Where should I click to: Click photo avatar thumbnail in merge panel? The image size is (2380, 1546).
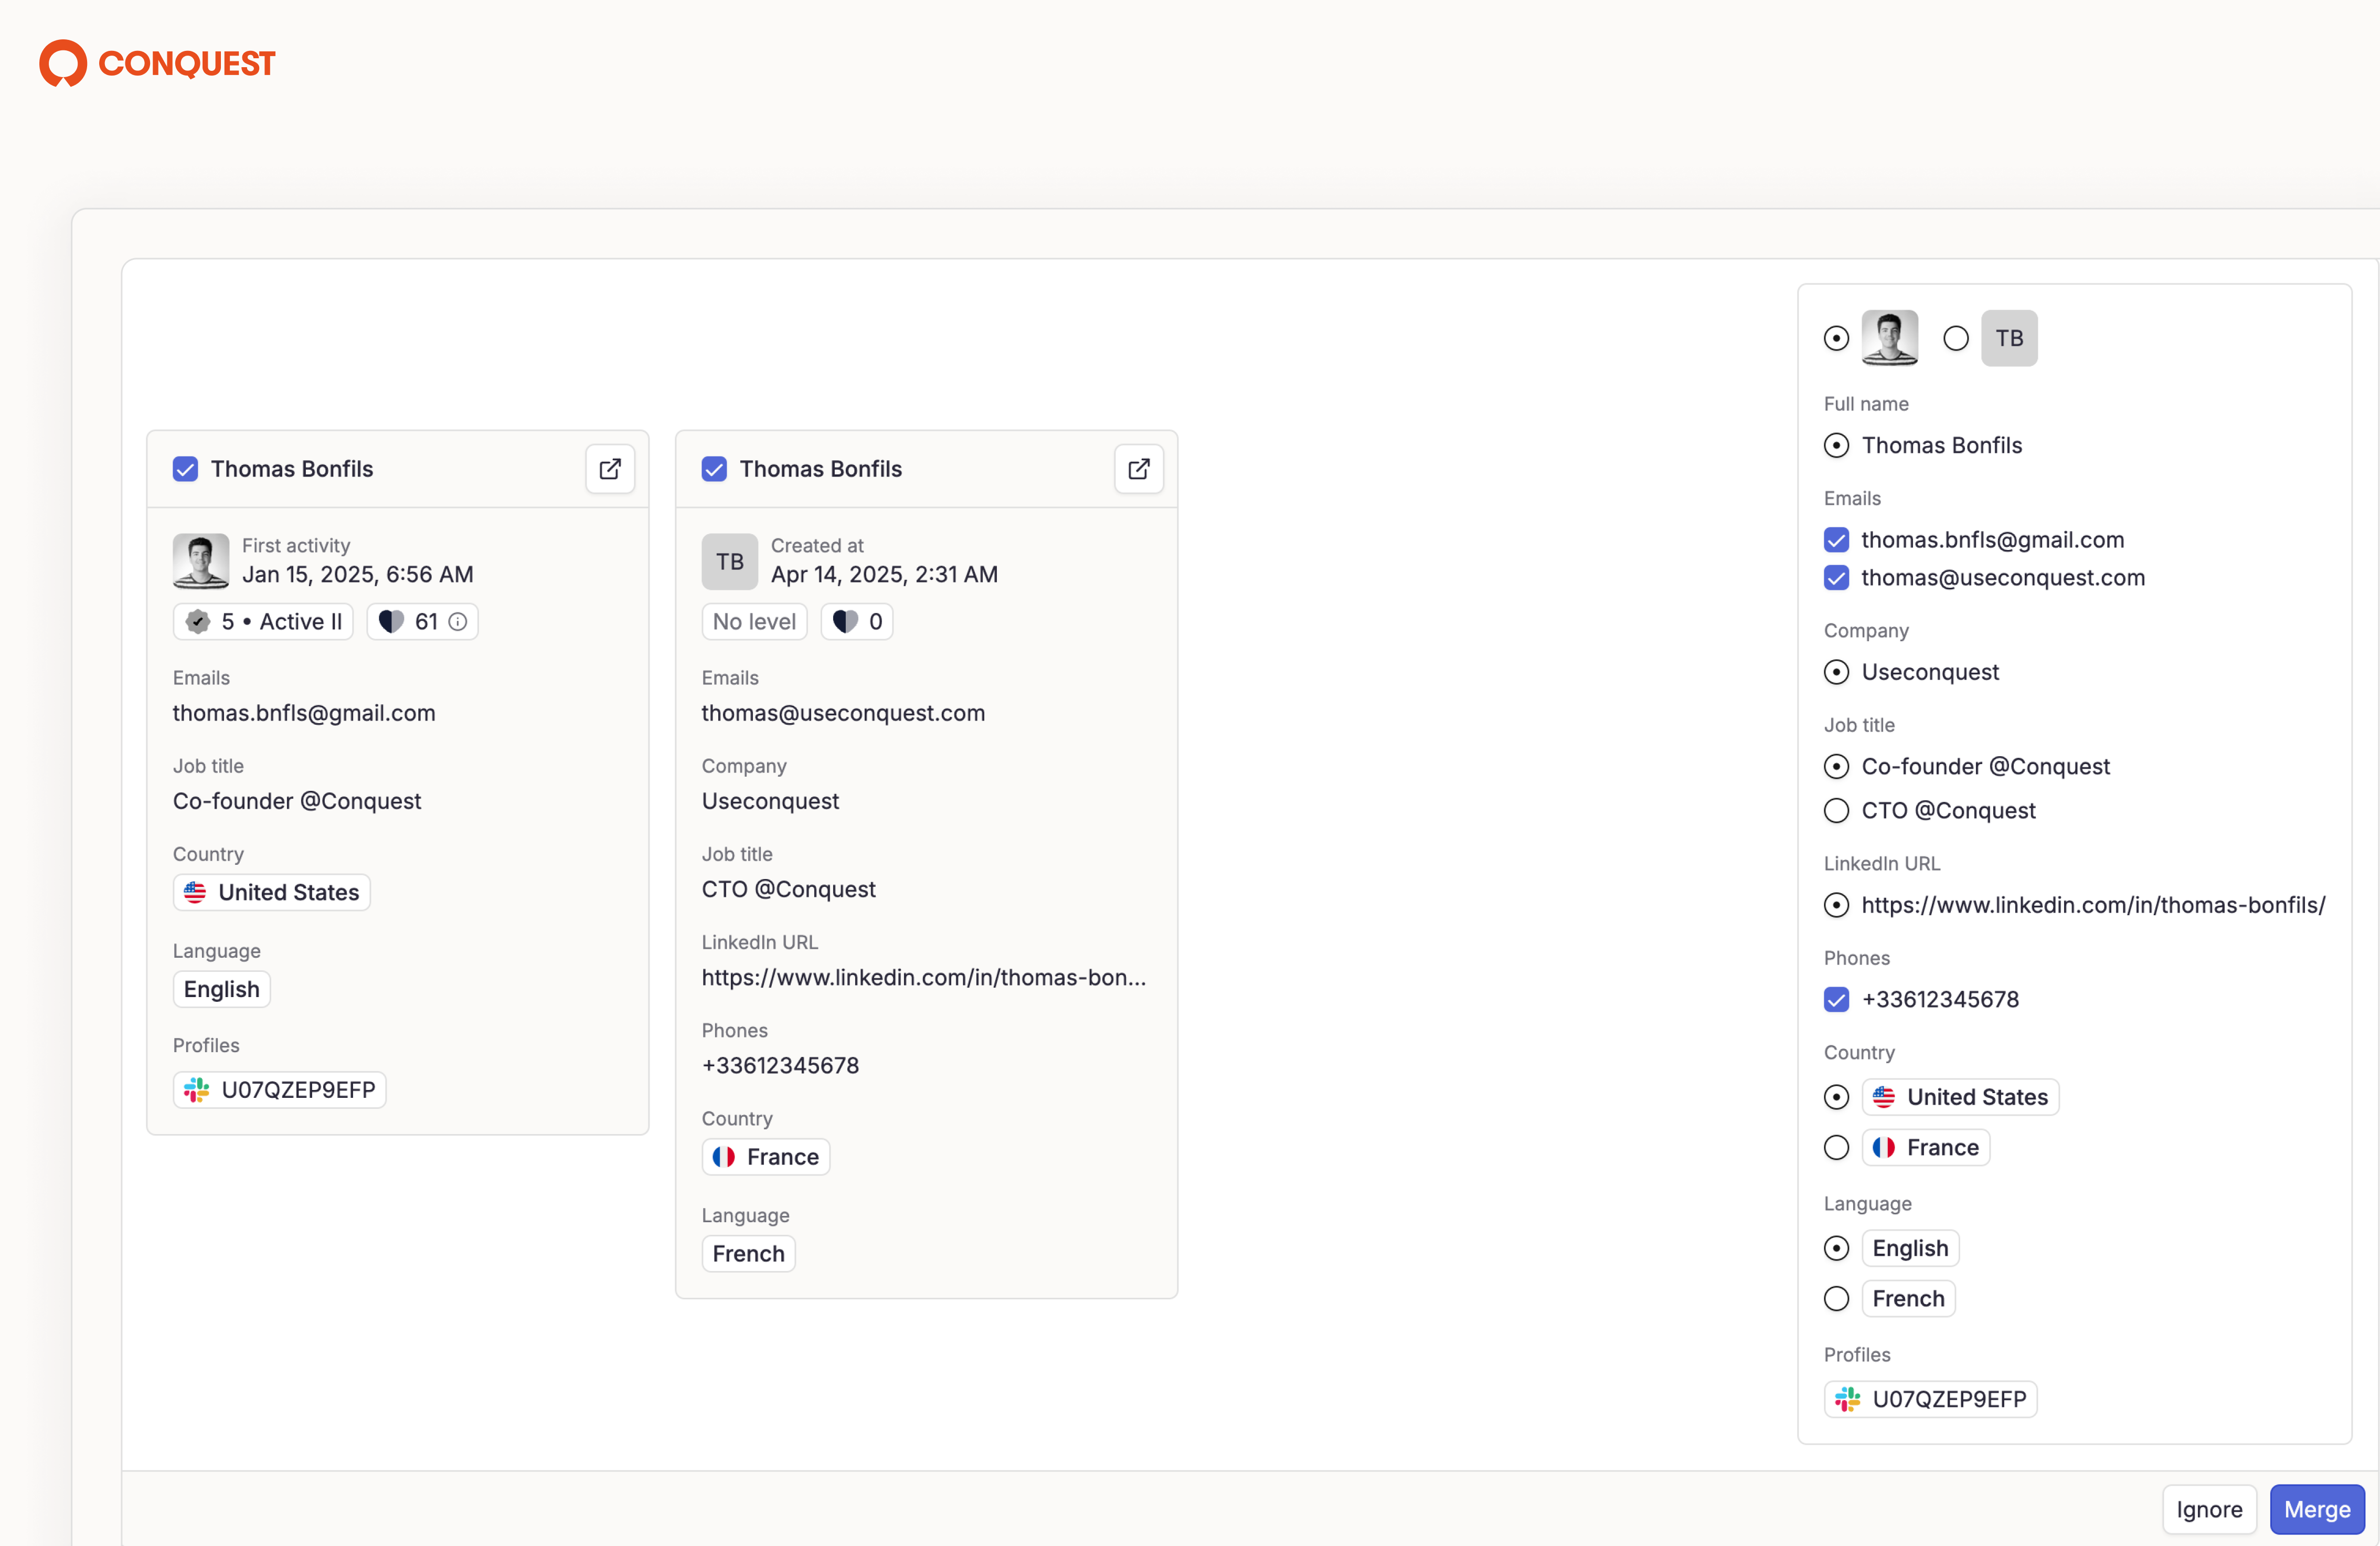[x=1890, y=338]
